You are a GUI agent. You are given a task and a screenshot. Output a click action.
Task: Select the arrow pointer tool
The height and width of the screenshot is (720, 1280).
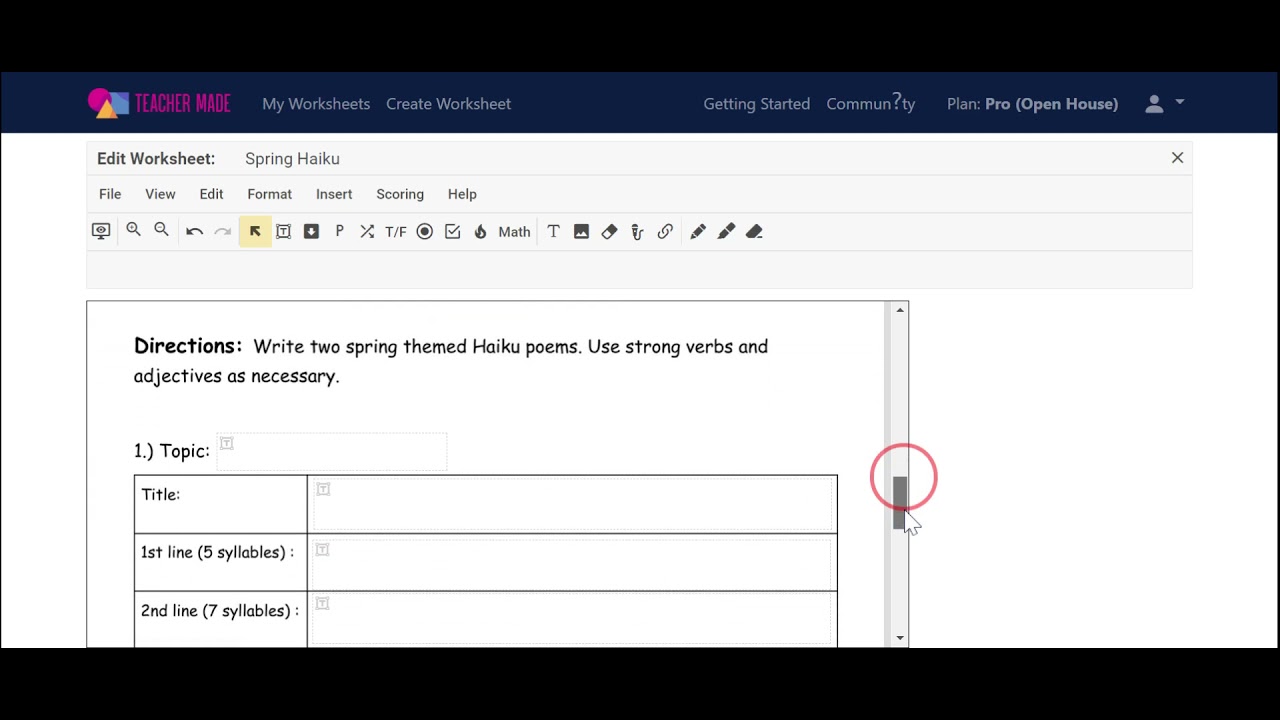tap(255, 231)
